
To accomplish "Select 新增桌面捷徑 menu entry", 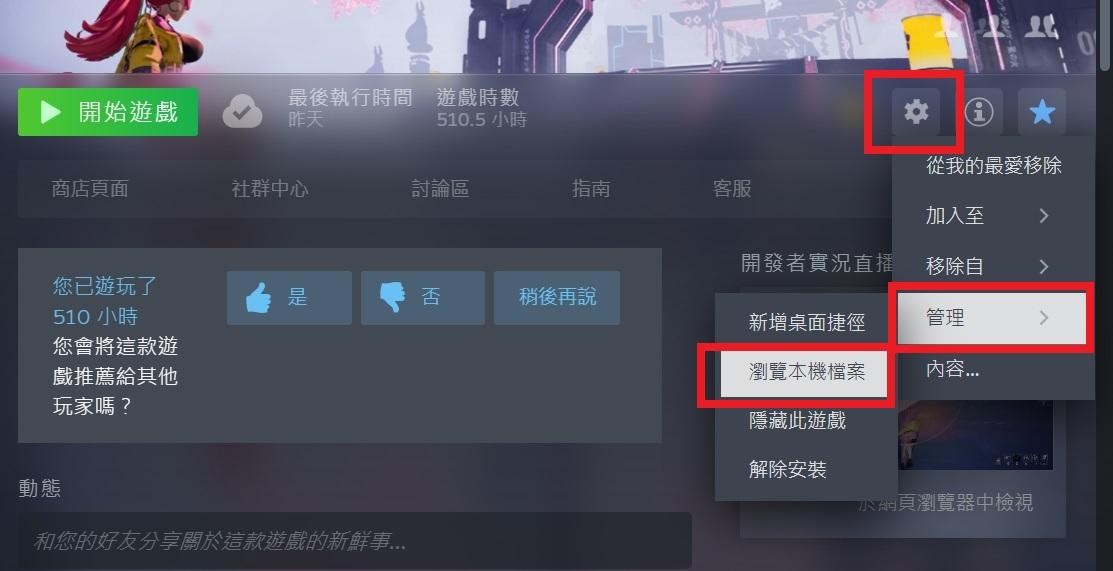I will coord(805,322).
